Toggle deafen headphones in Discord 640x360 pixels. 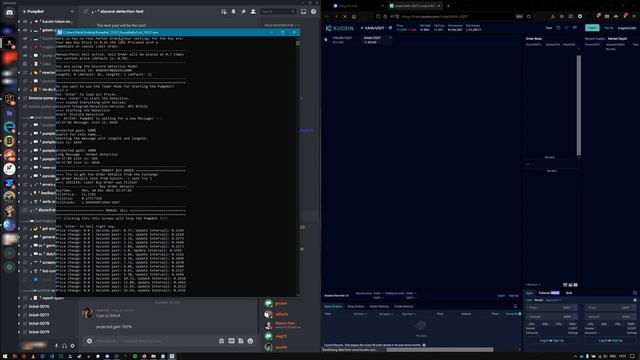pos(64,346)
